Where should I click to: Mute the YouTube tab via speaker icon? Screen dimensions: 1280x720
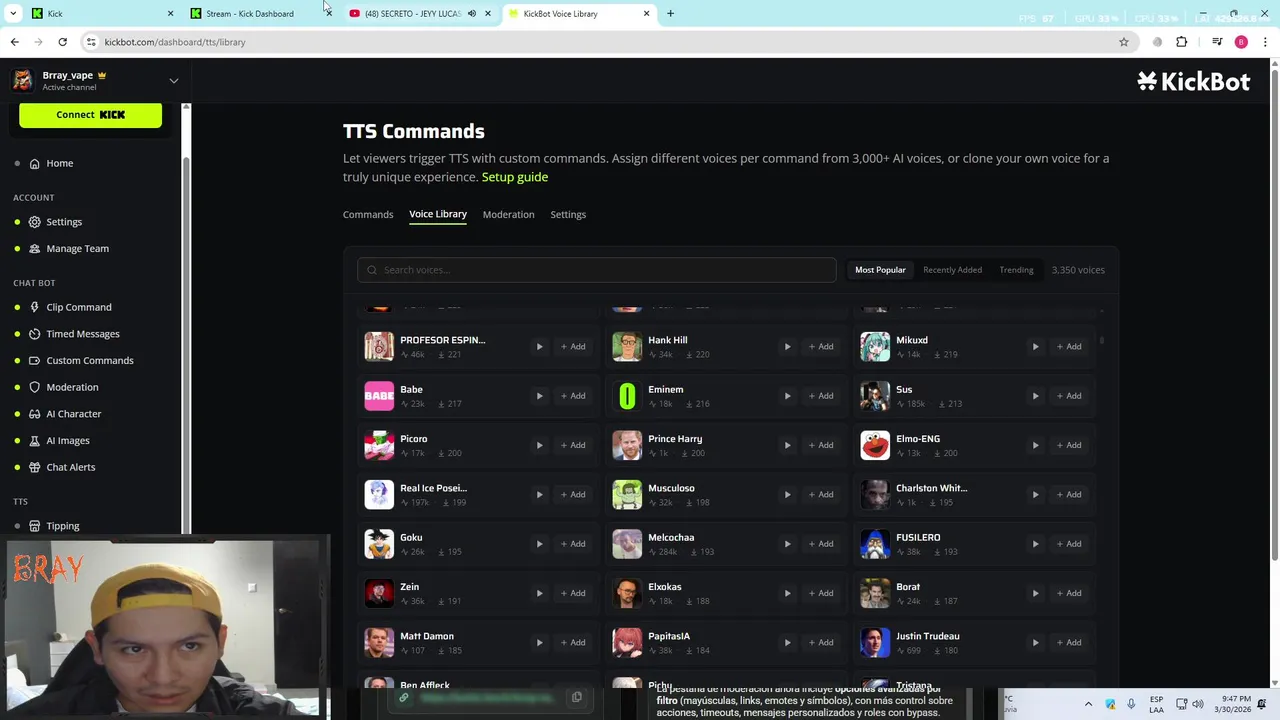pyautogui.click(x=471, y=13)
